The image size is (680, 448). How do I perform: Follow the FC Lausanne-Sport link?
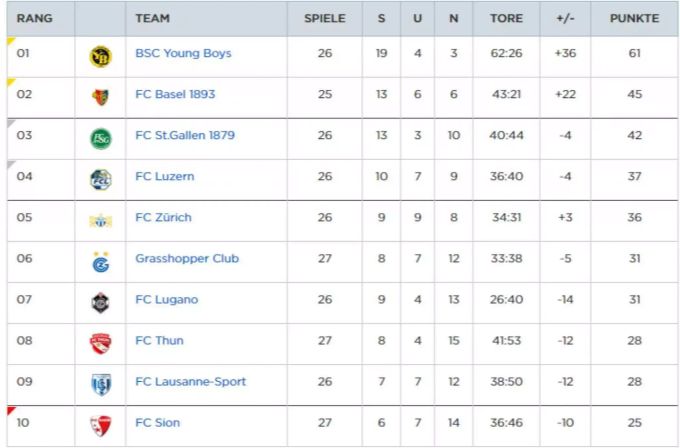(190, 382)
